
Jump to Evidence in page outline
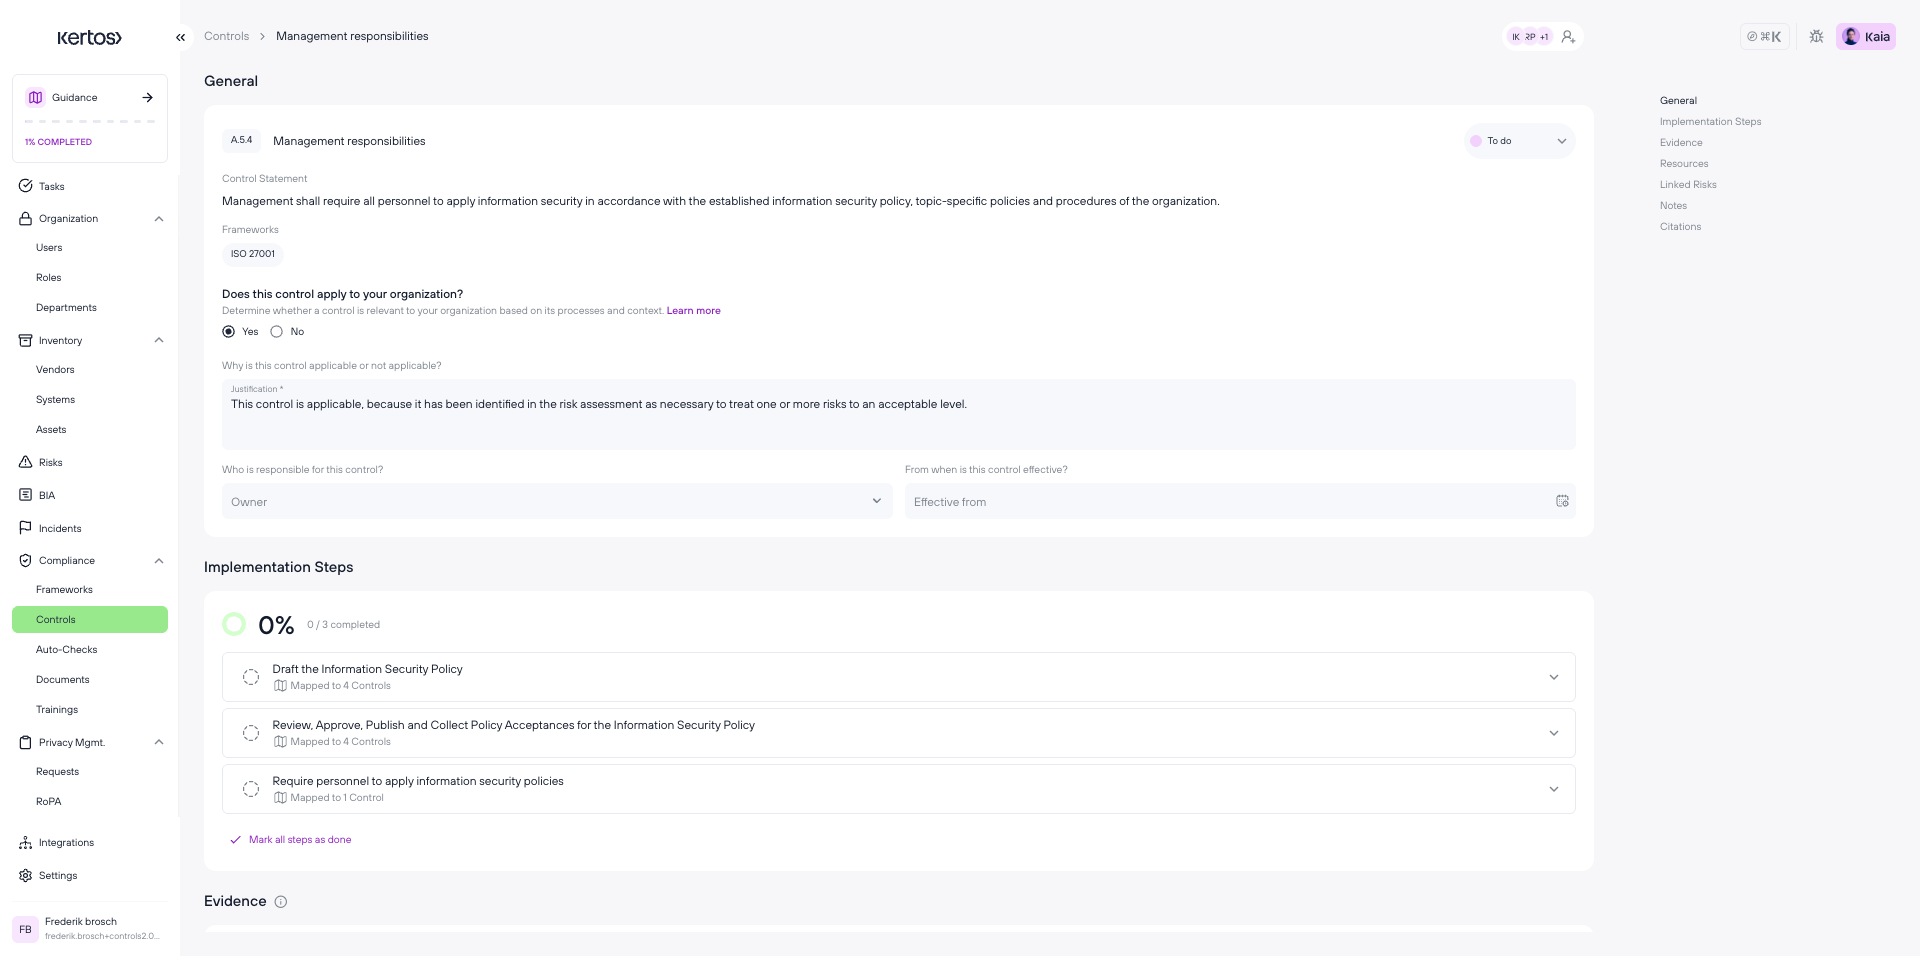[x=1681, y=143]
